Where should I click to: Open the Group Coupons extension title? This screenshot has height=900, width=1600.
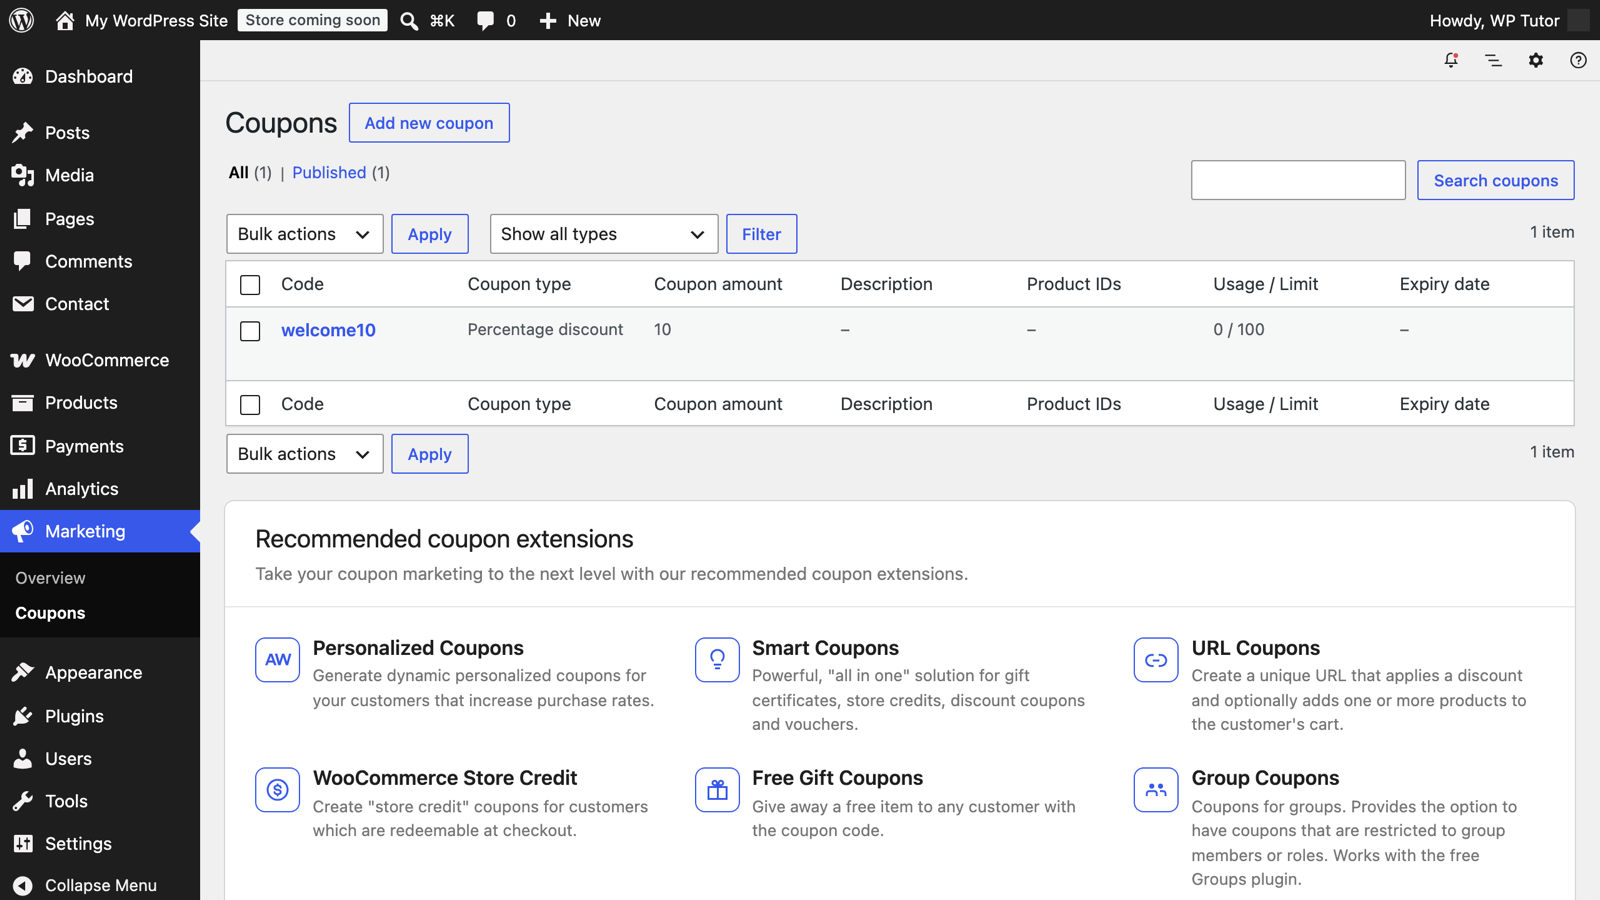point(1265,778)
